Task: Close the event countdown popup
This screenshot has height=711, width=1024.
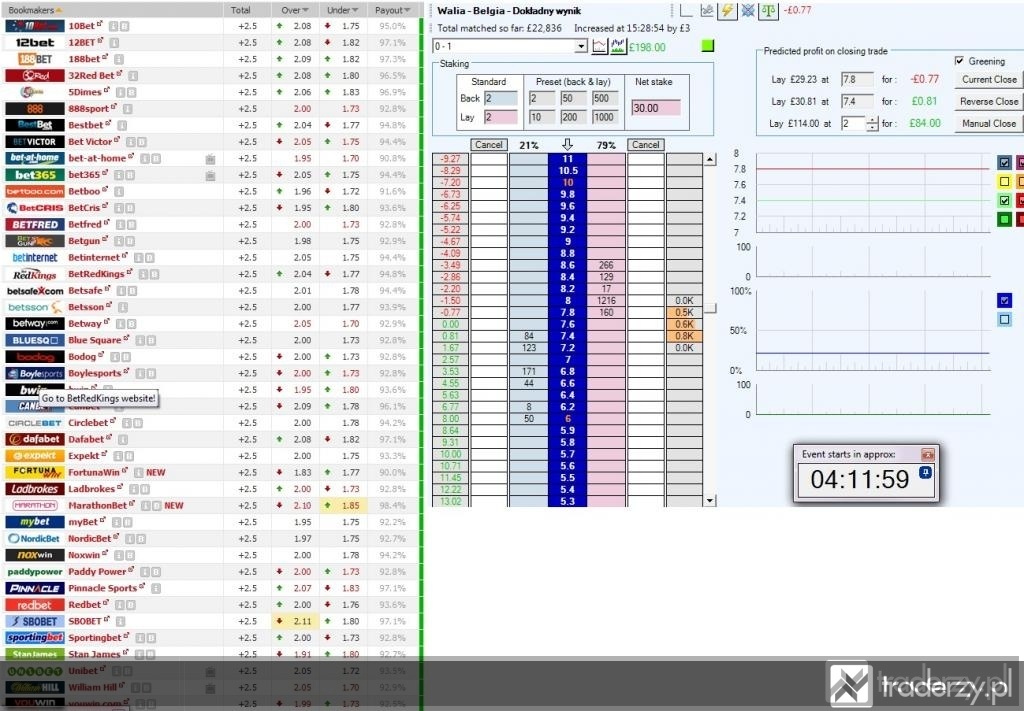Action: (x=928, y=454)
